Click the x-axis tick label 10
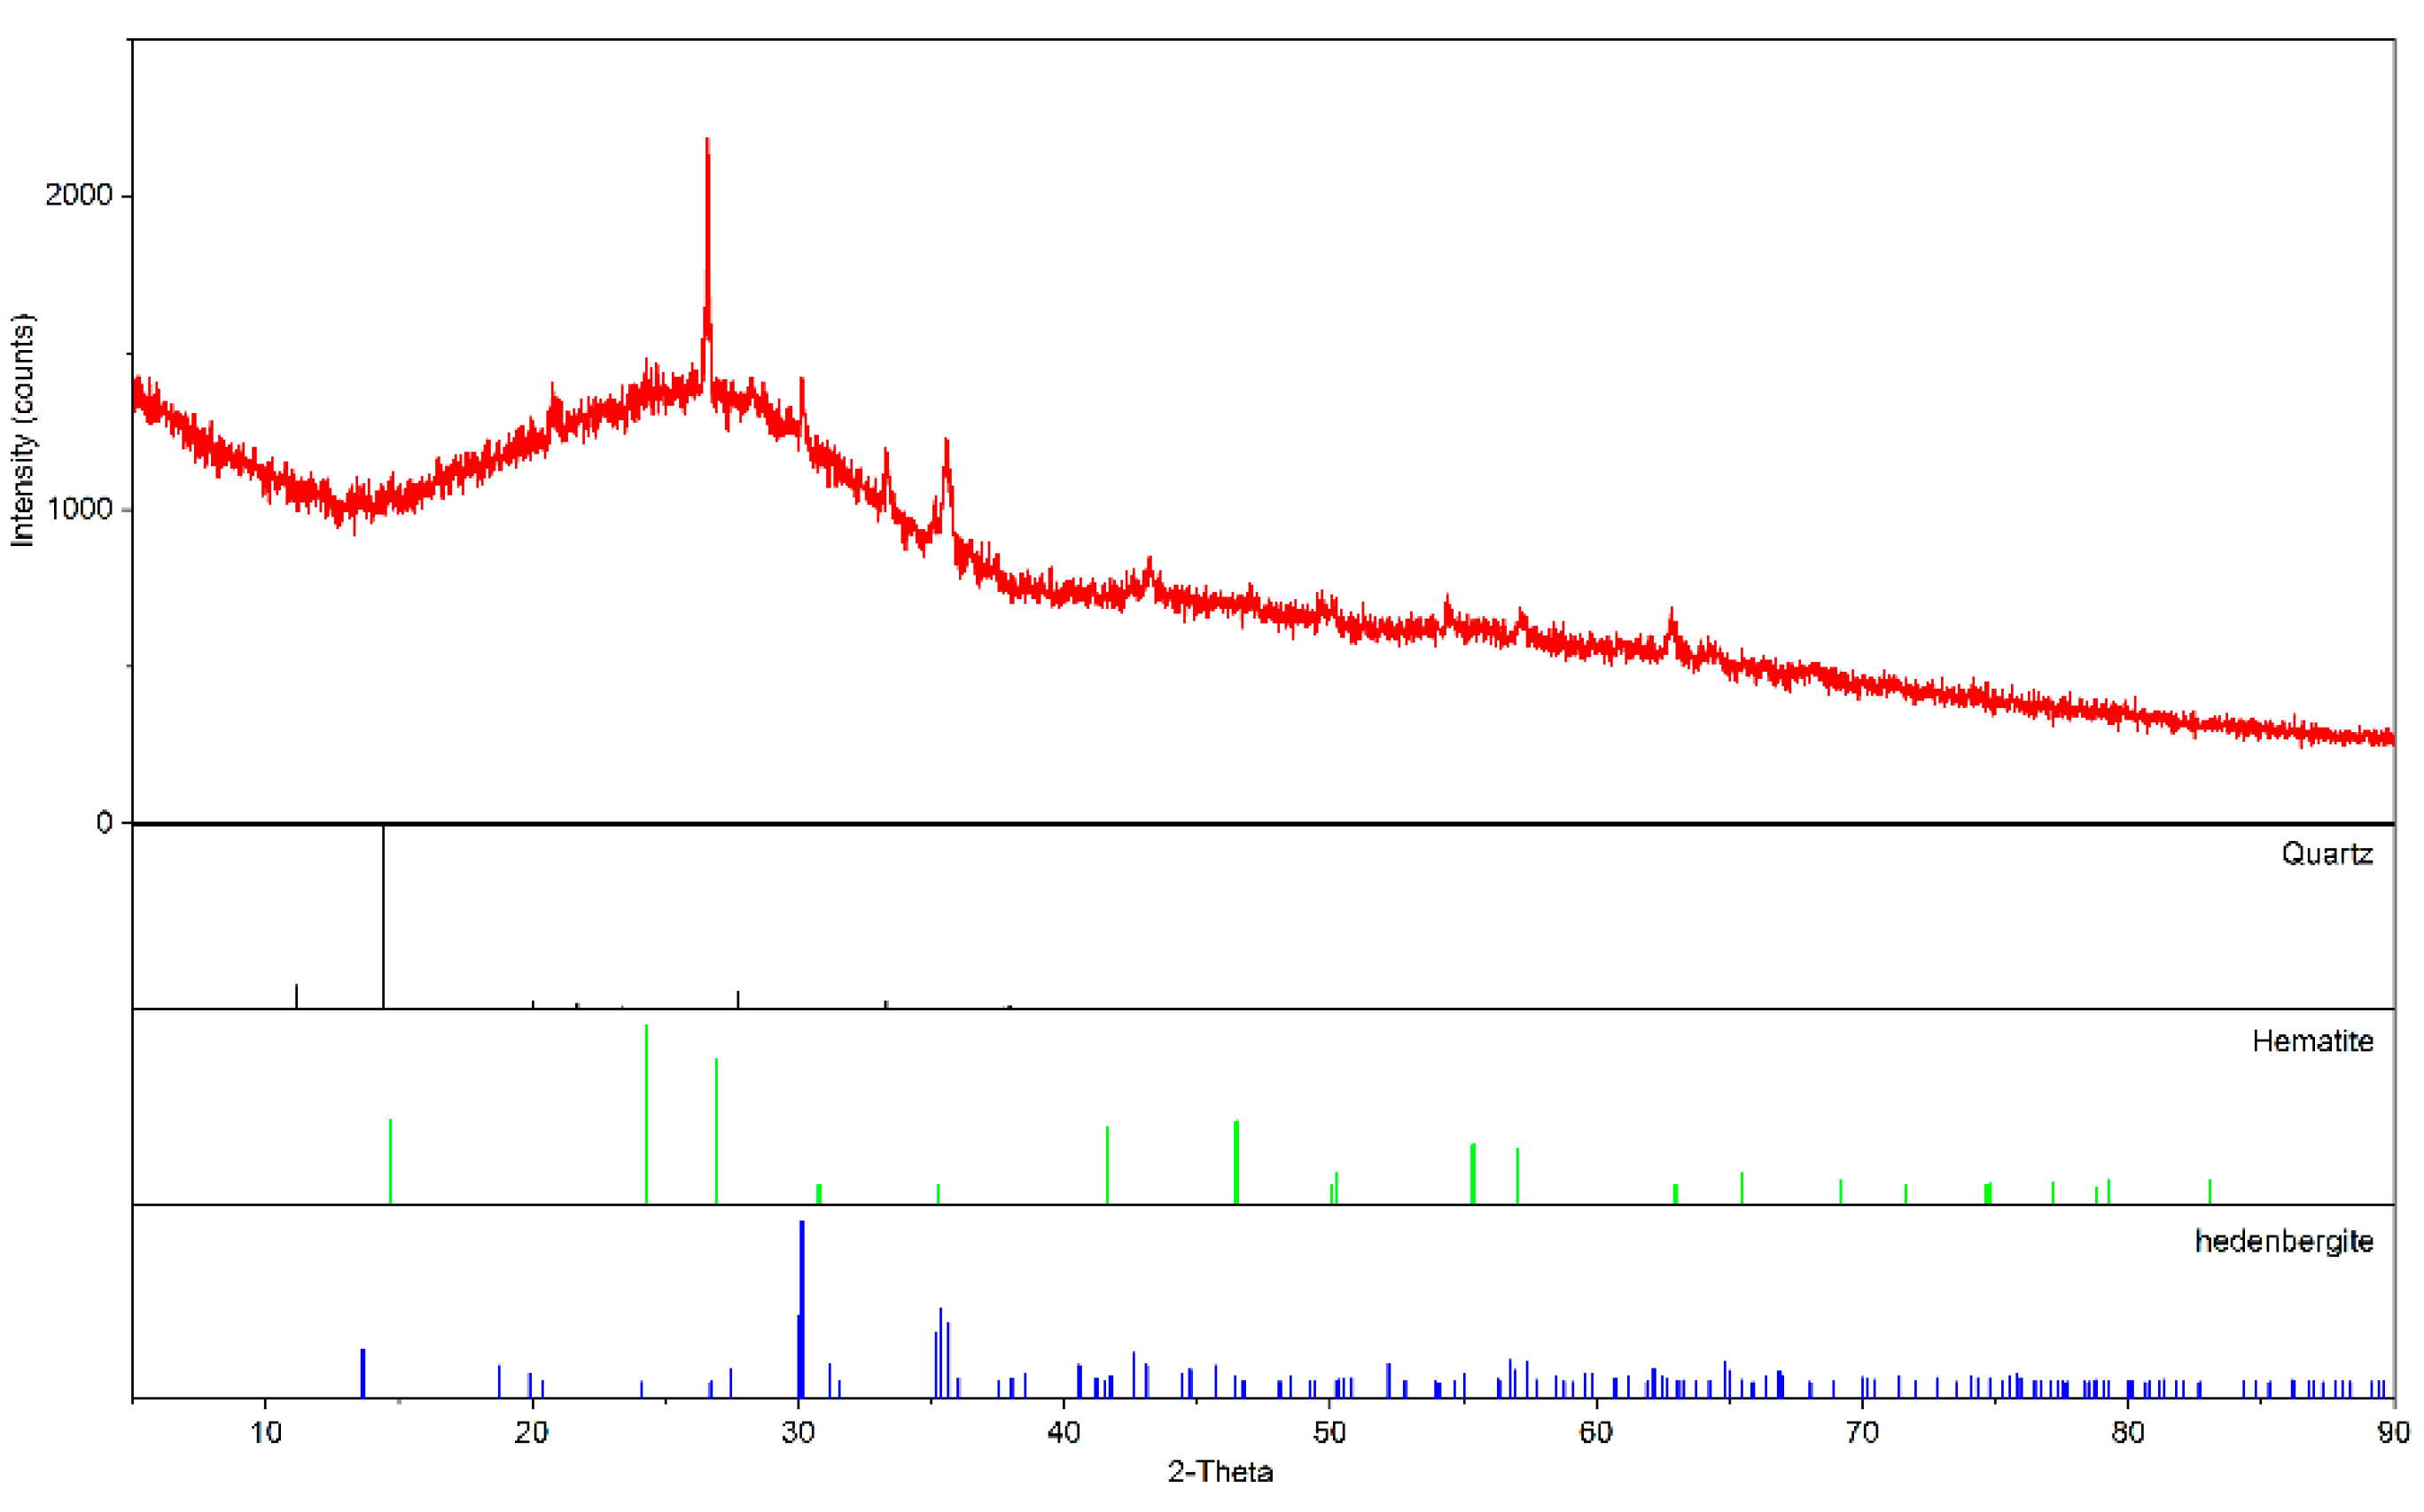This screenshot has width=2424, height=1512. 265,1432
